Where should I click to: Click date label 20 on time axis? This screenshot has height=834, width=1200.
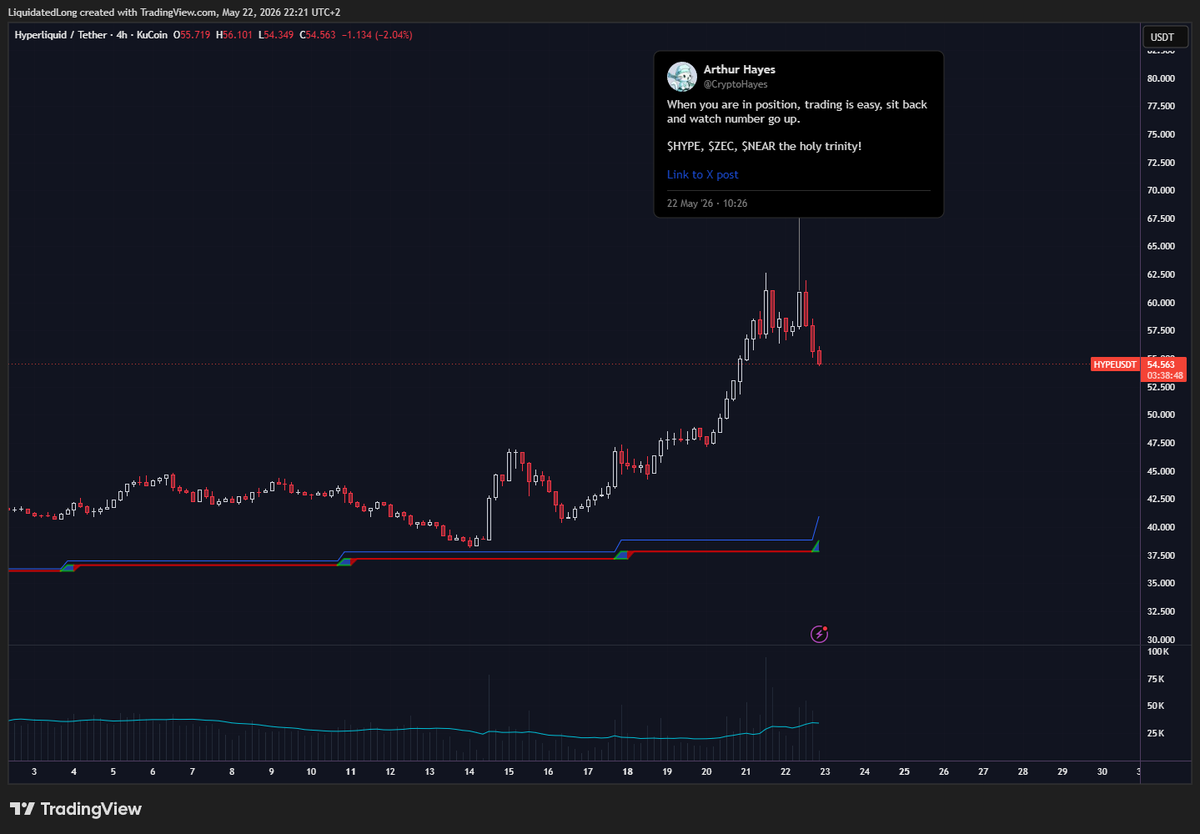[706, 772]
